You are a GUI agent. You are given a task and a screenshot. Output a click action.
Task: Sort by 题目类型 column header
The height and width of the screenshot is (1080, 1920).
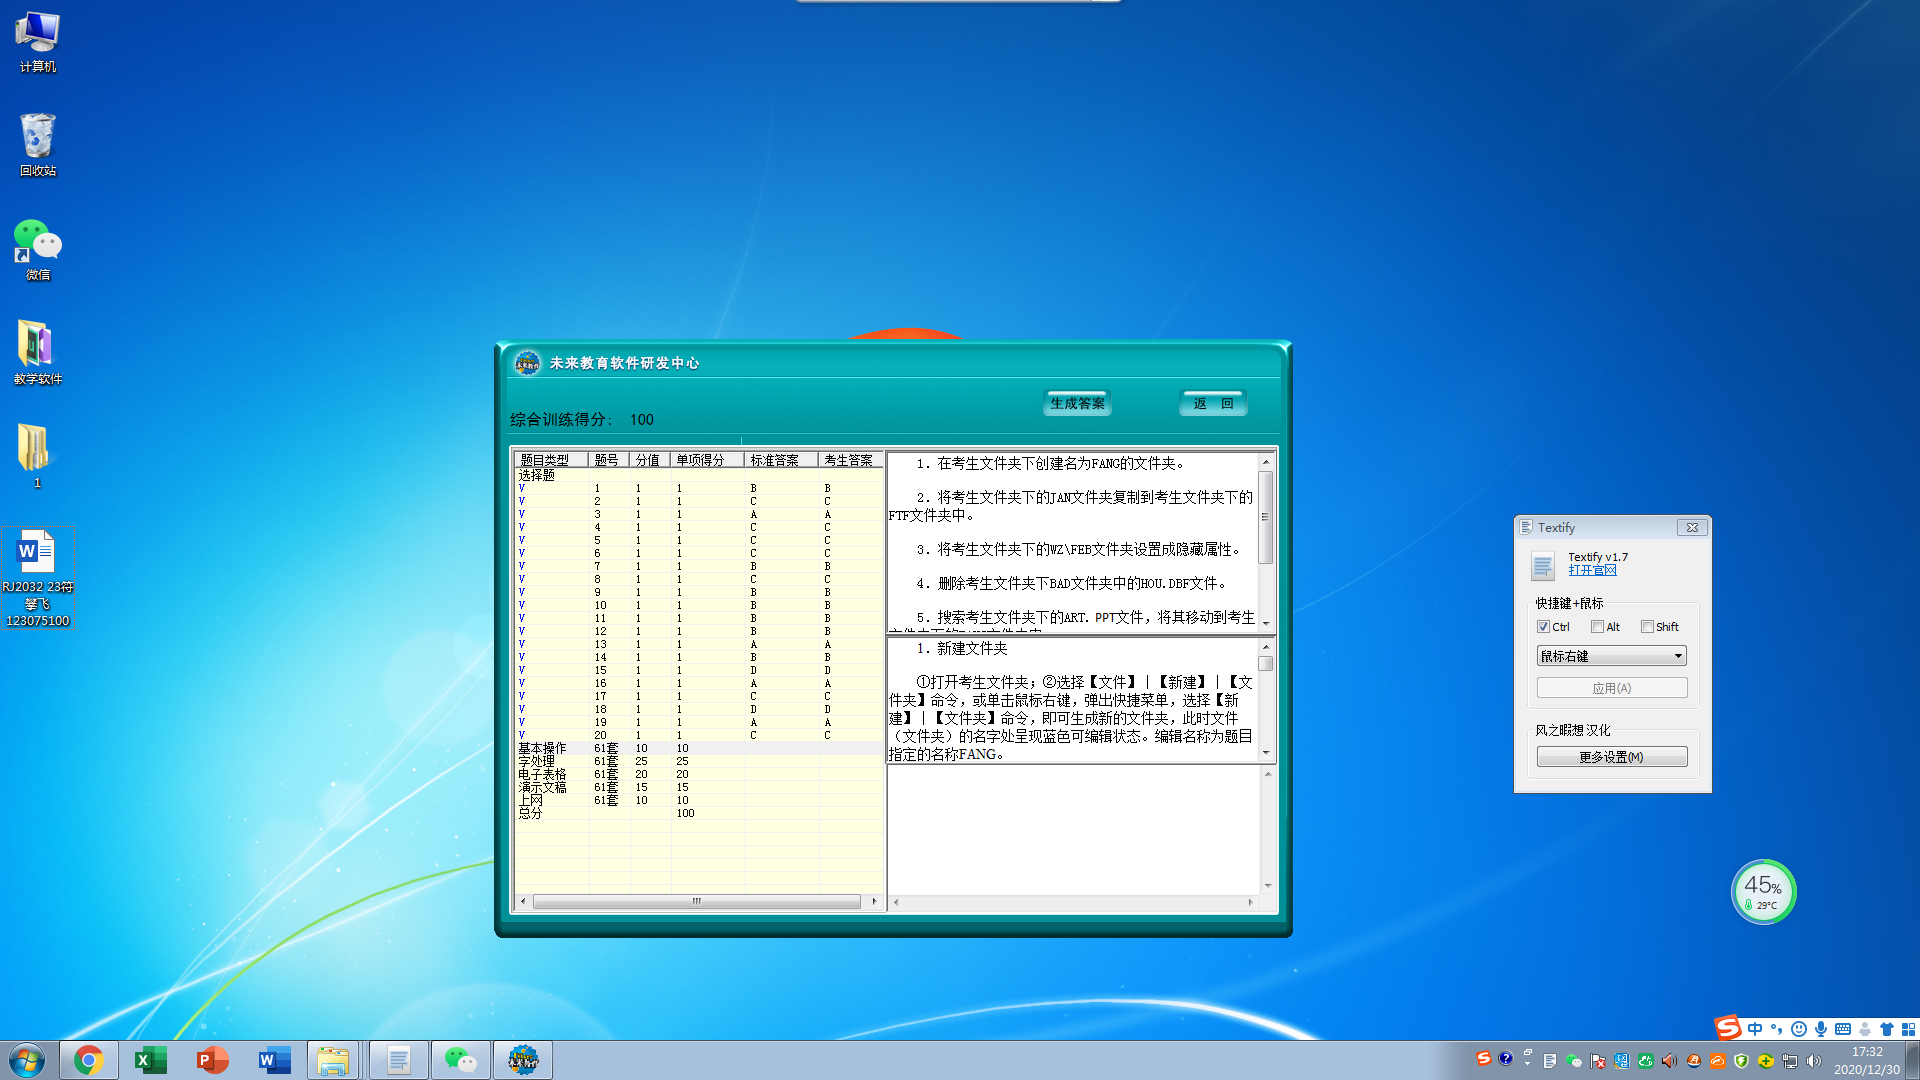[x=551, y=460]
